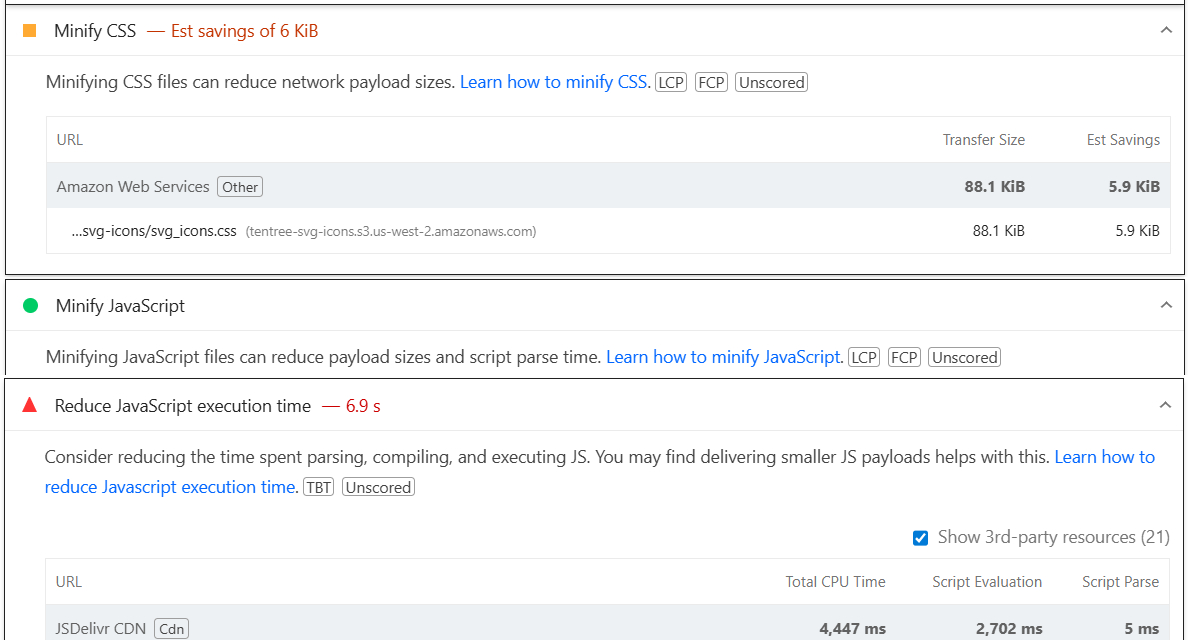Collapse the Minify CSS audit section
Image resolution: width=1188 pixels, height=640 pixels.
(x=1165, y=30)
